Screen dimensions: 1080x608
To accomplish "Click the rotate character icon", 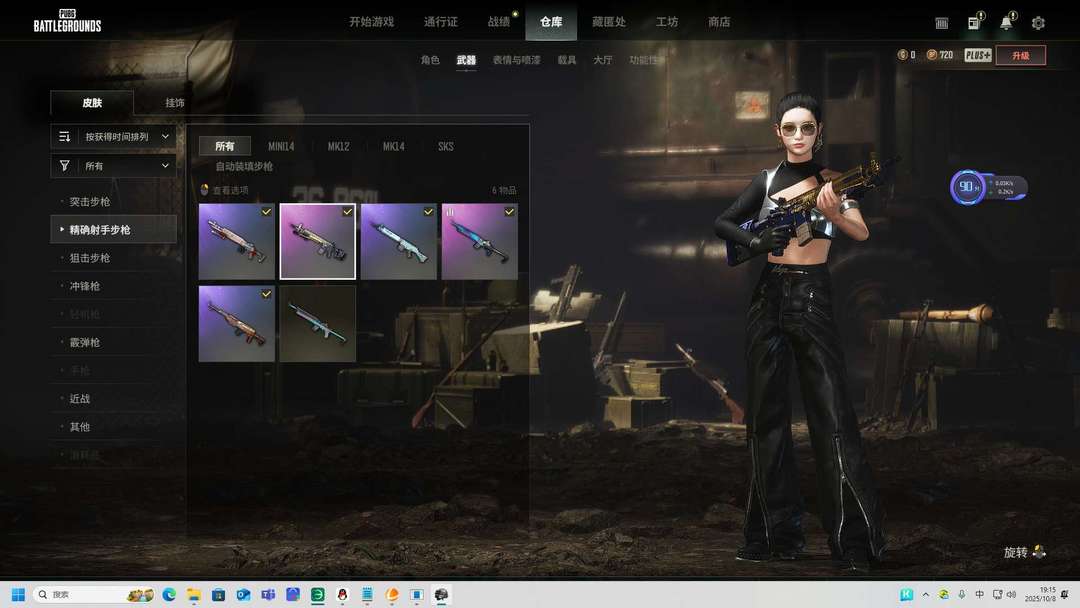I will [x=1039, y=552].
